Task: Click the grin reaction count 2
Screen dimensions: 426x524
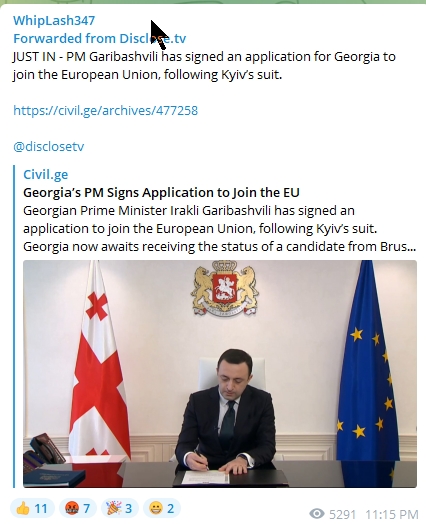Action: tap(171, 508)
